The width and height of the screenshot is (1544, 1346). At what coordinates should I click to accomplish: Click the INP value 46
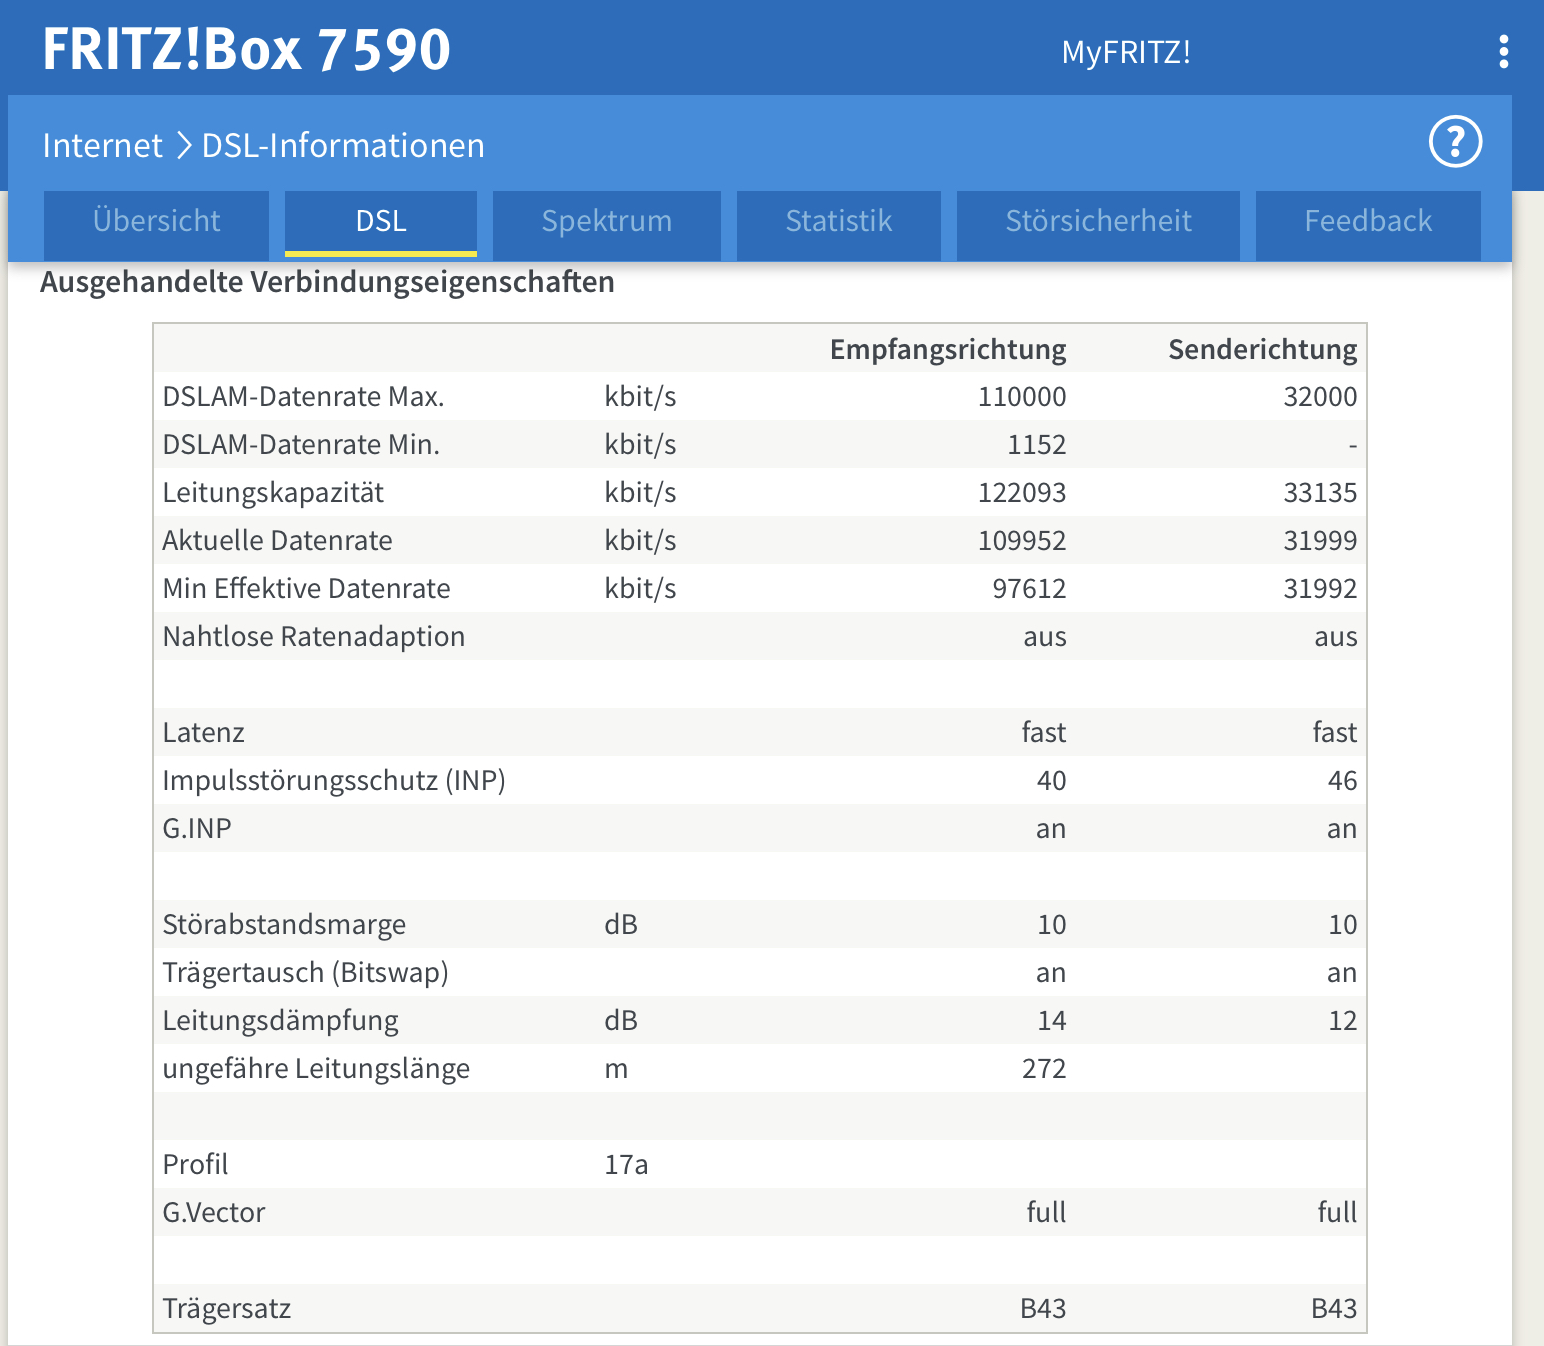(1342, 781)
